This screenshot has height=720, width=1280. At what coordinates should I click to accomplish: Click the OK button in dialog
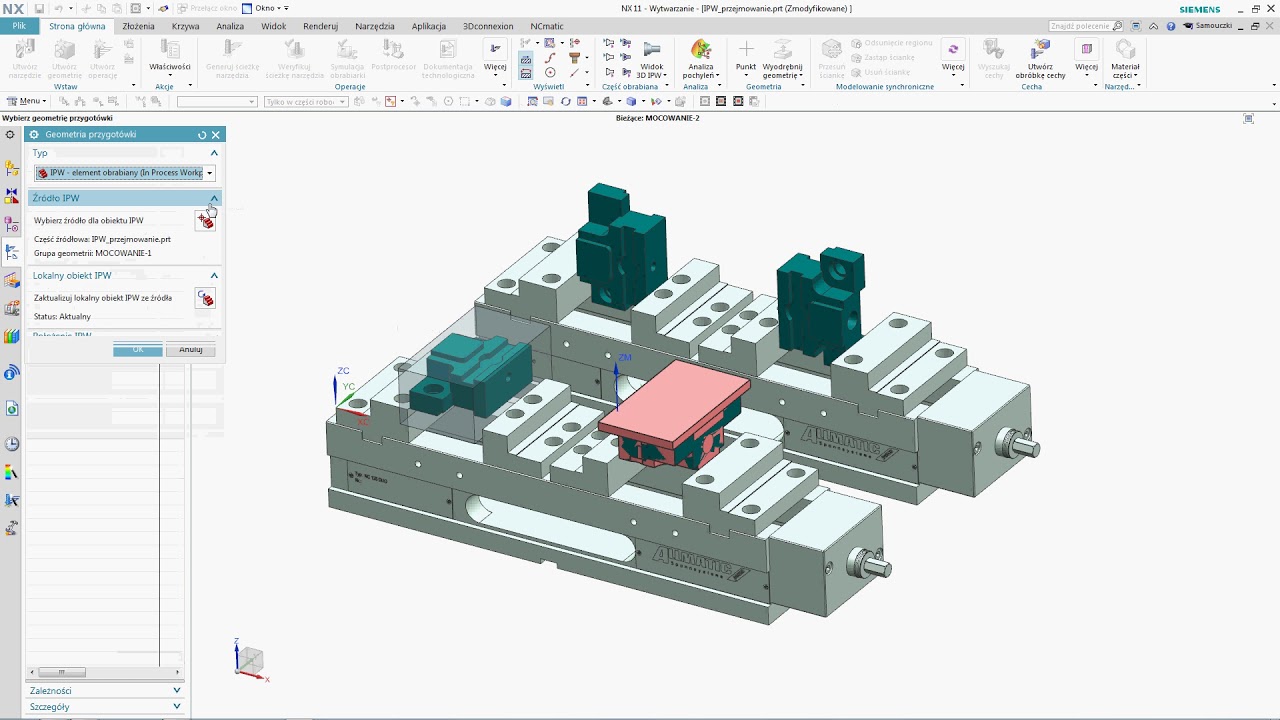(138, 350)
